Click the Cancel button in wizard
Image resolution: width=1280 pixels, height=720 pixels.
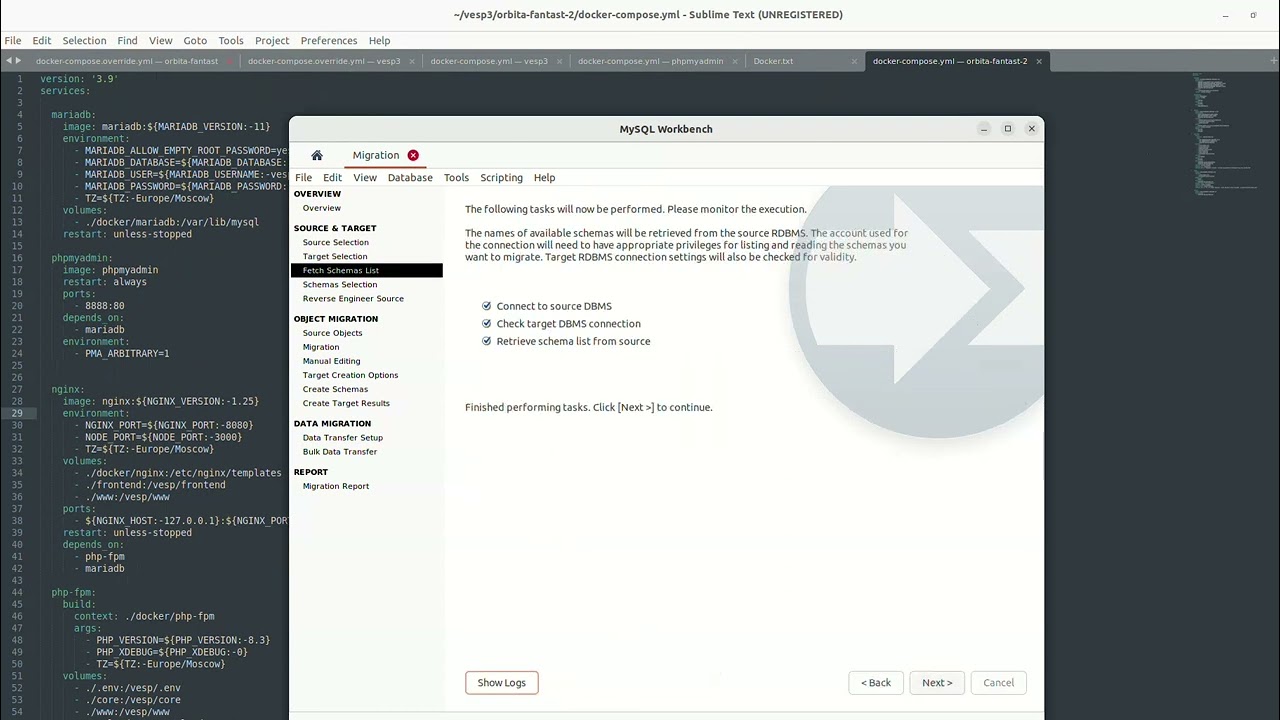tap(998, 683)
